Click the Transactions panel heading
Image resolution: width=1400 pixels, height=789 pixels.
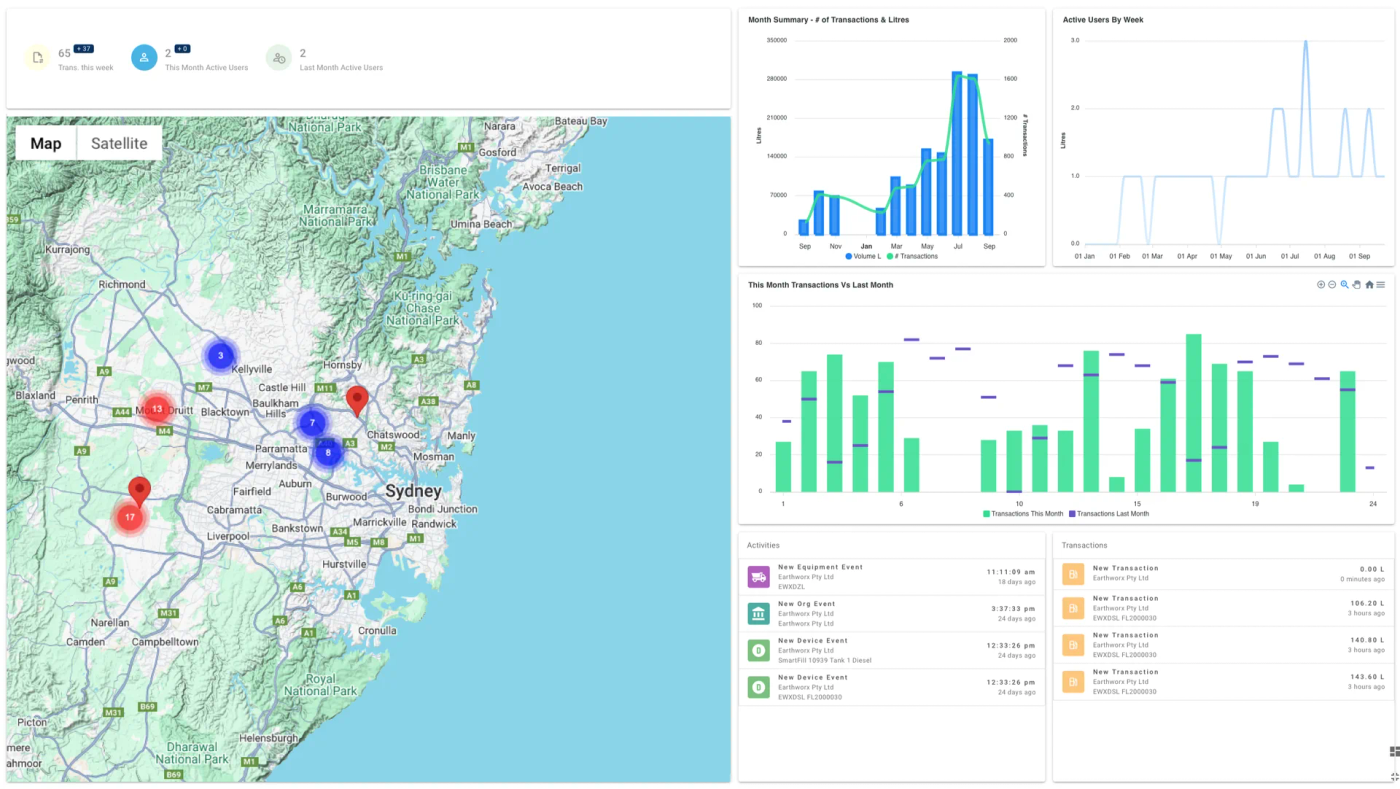pos(1084,546)
